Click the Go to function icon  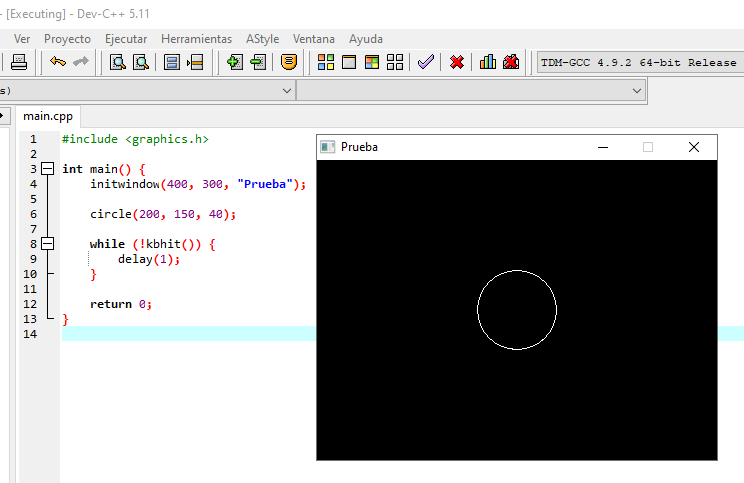(x=172, y=62)
